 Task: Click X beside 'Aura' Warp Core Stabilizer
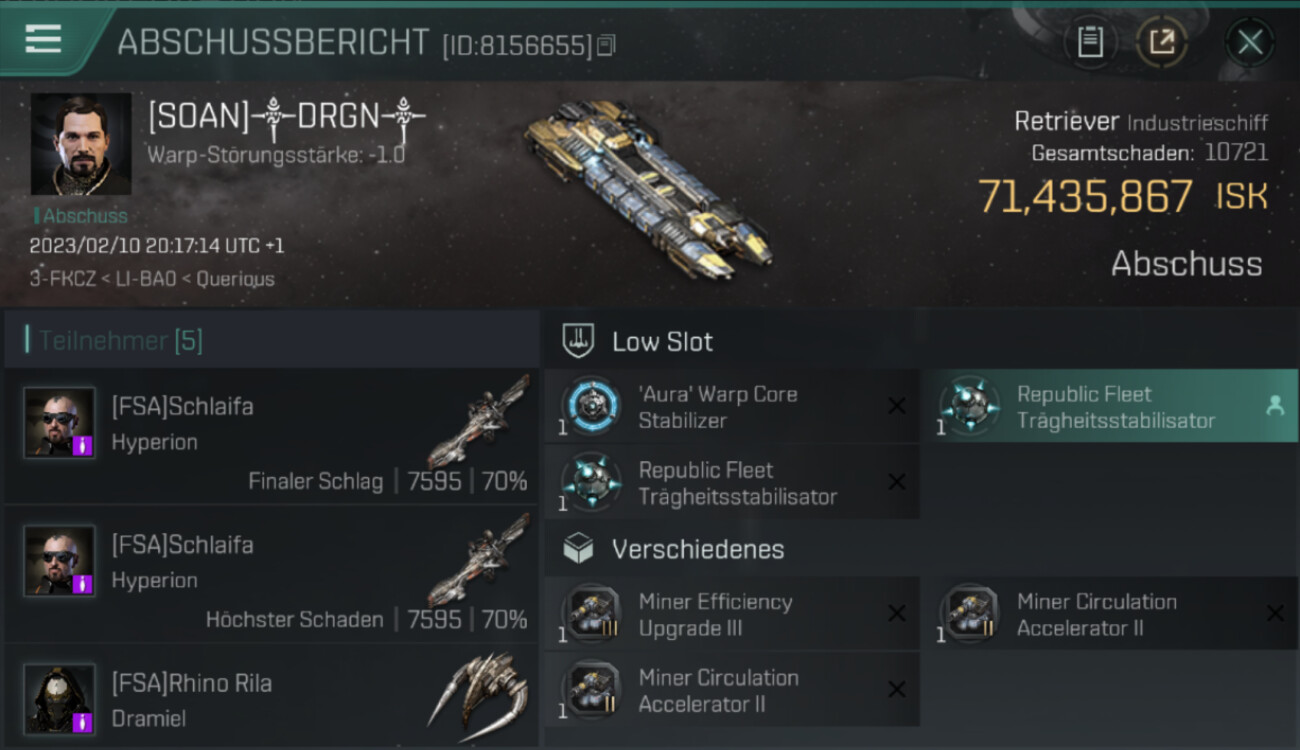tap(897, 406)
